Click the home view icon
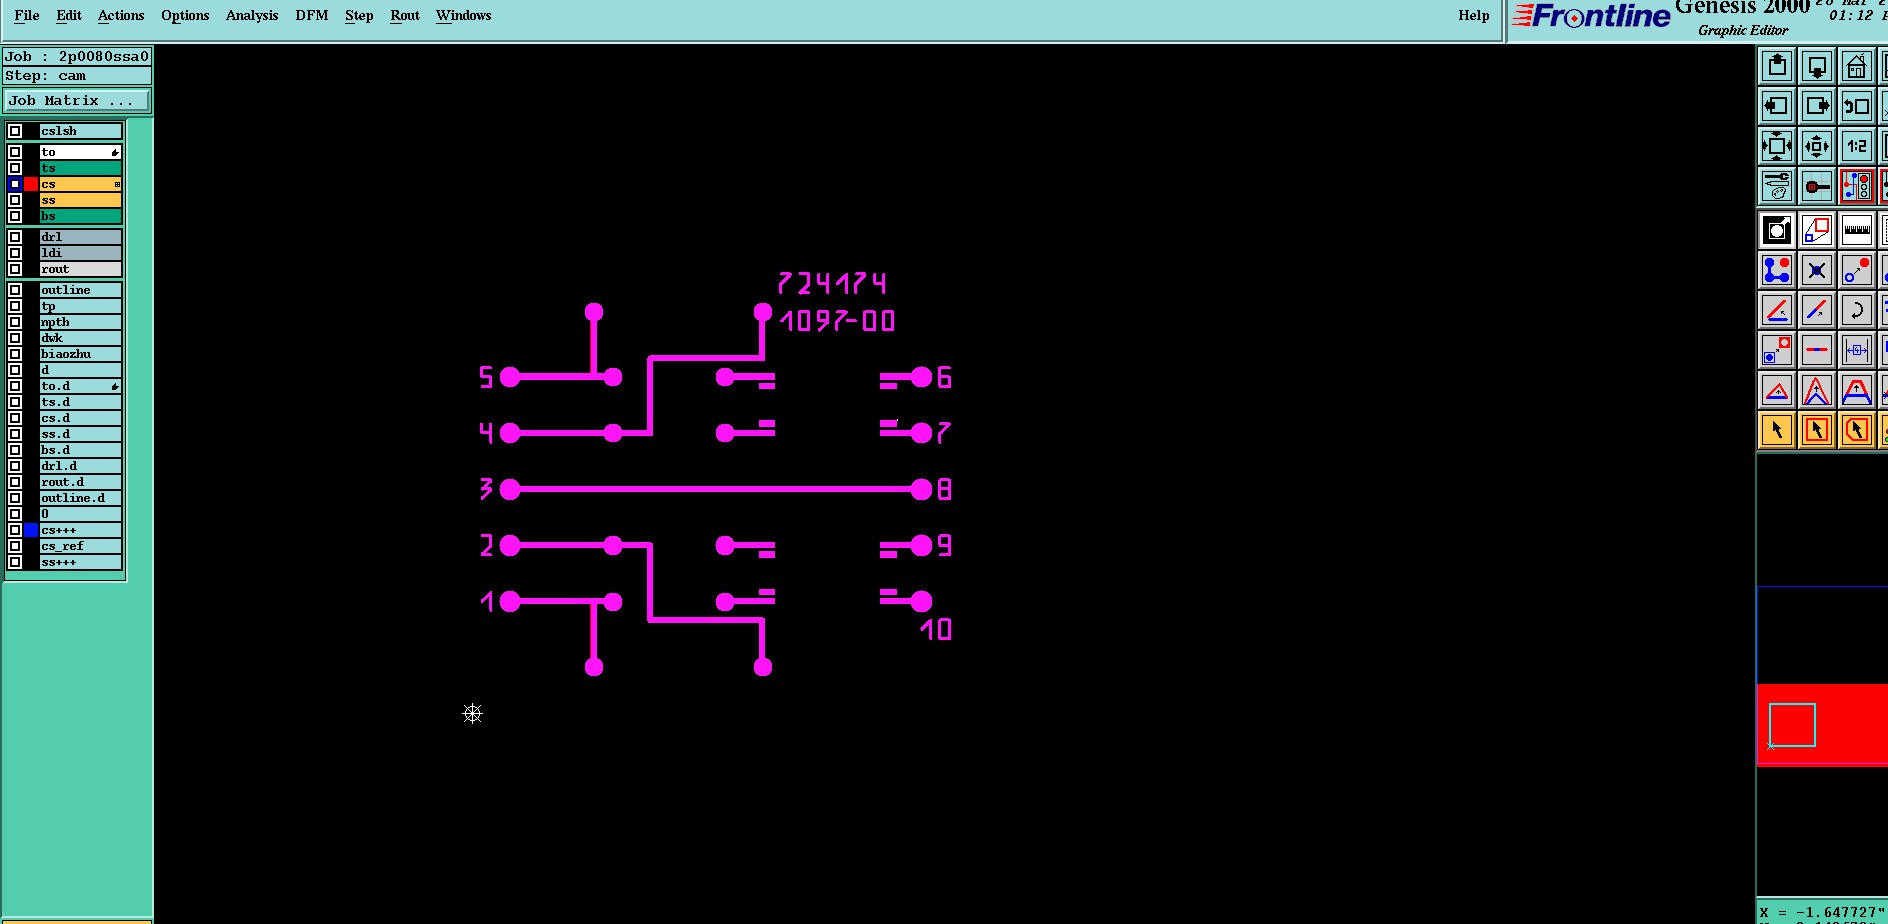This screenshot has height=924, width=1888. click(1856, 67)
